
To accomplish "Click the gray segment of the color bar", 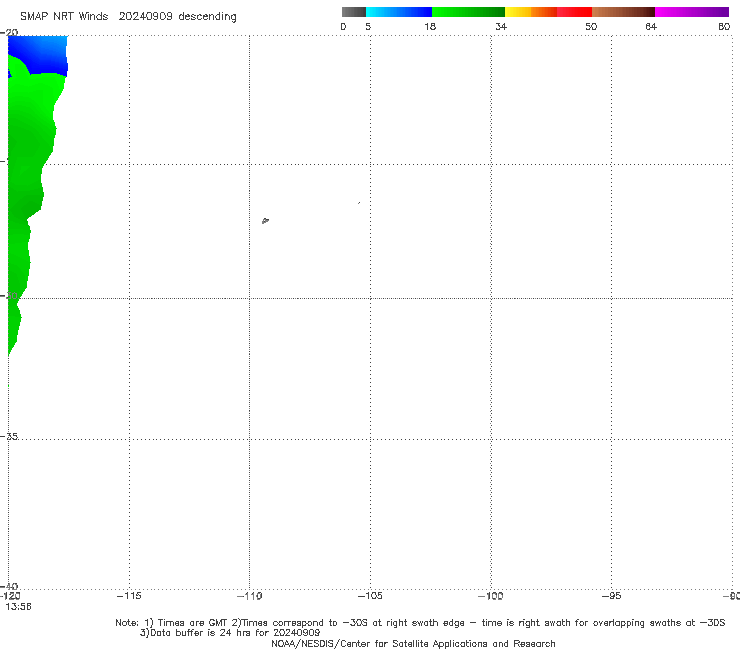I will click(354, 12).
